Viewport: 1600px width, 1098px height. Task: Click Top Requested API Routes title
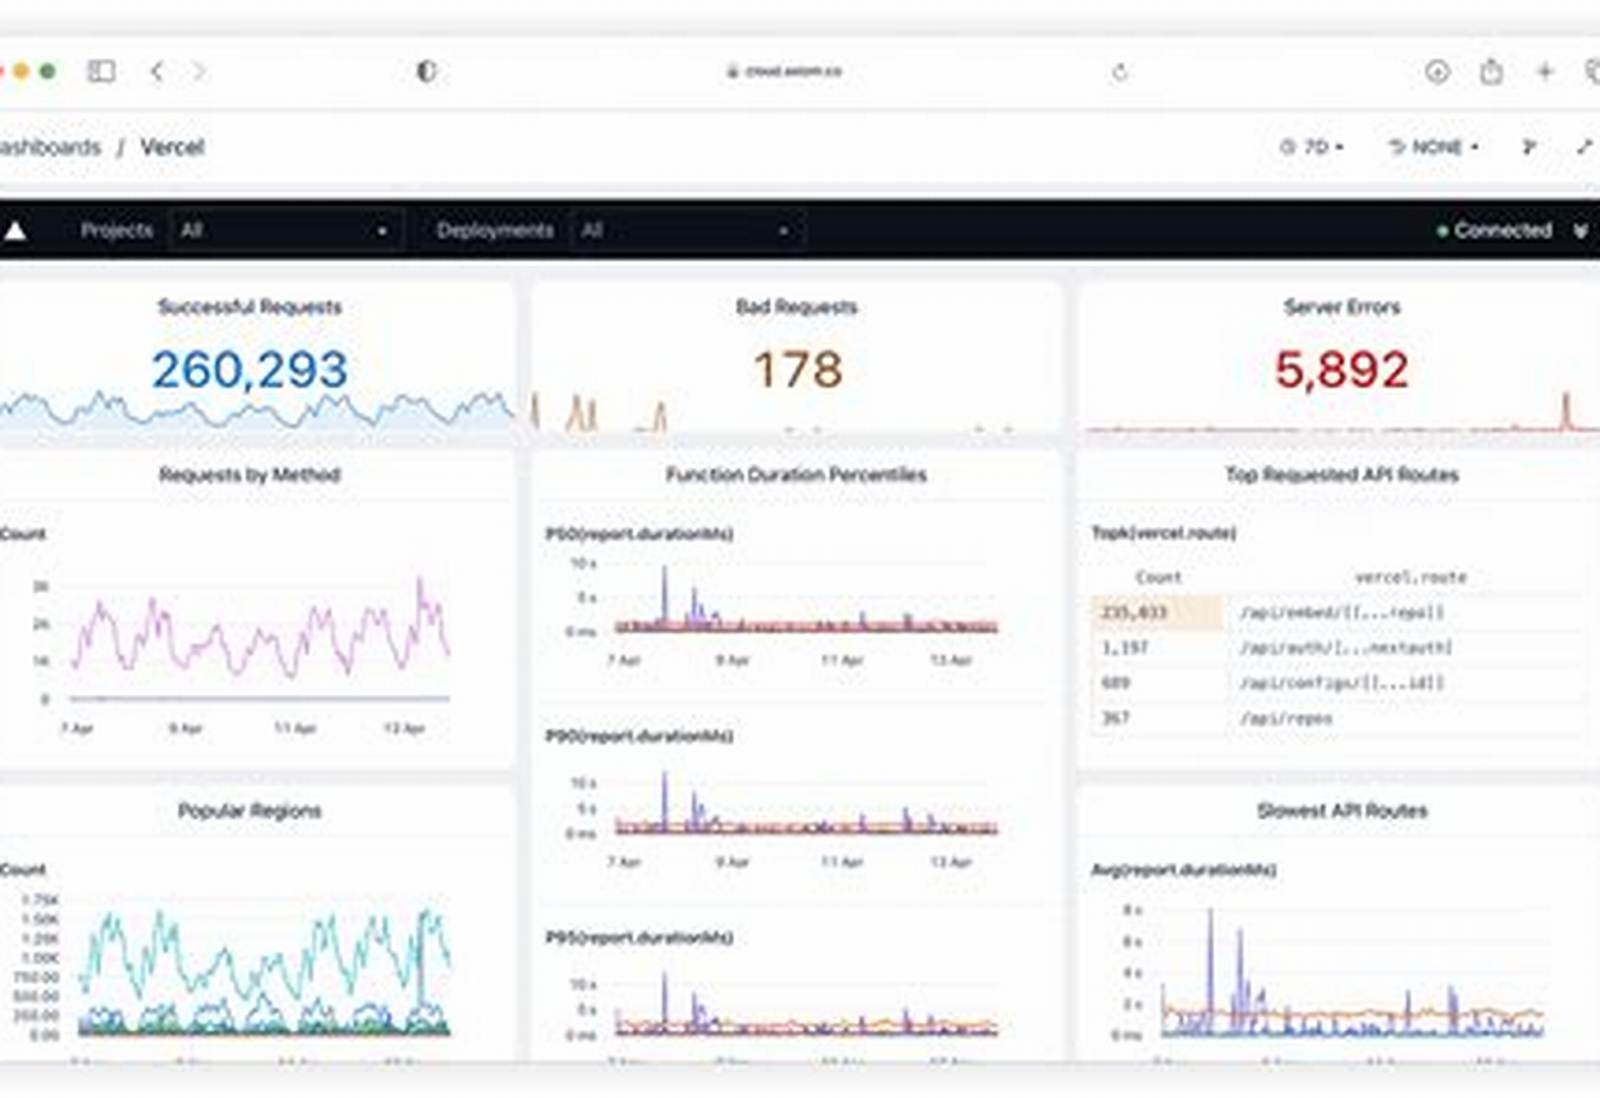tap(1342, 474)
